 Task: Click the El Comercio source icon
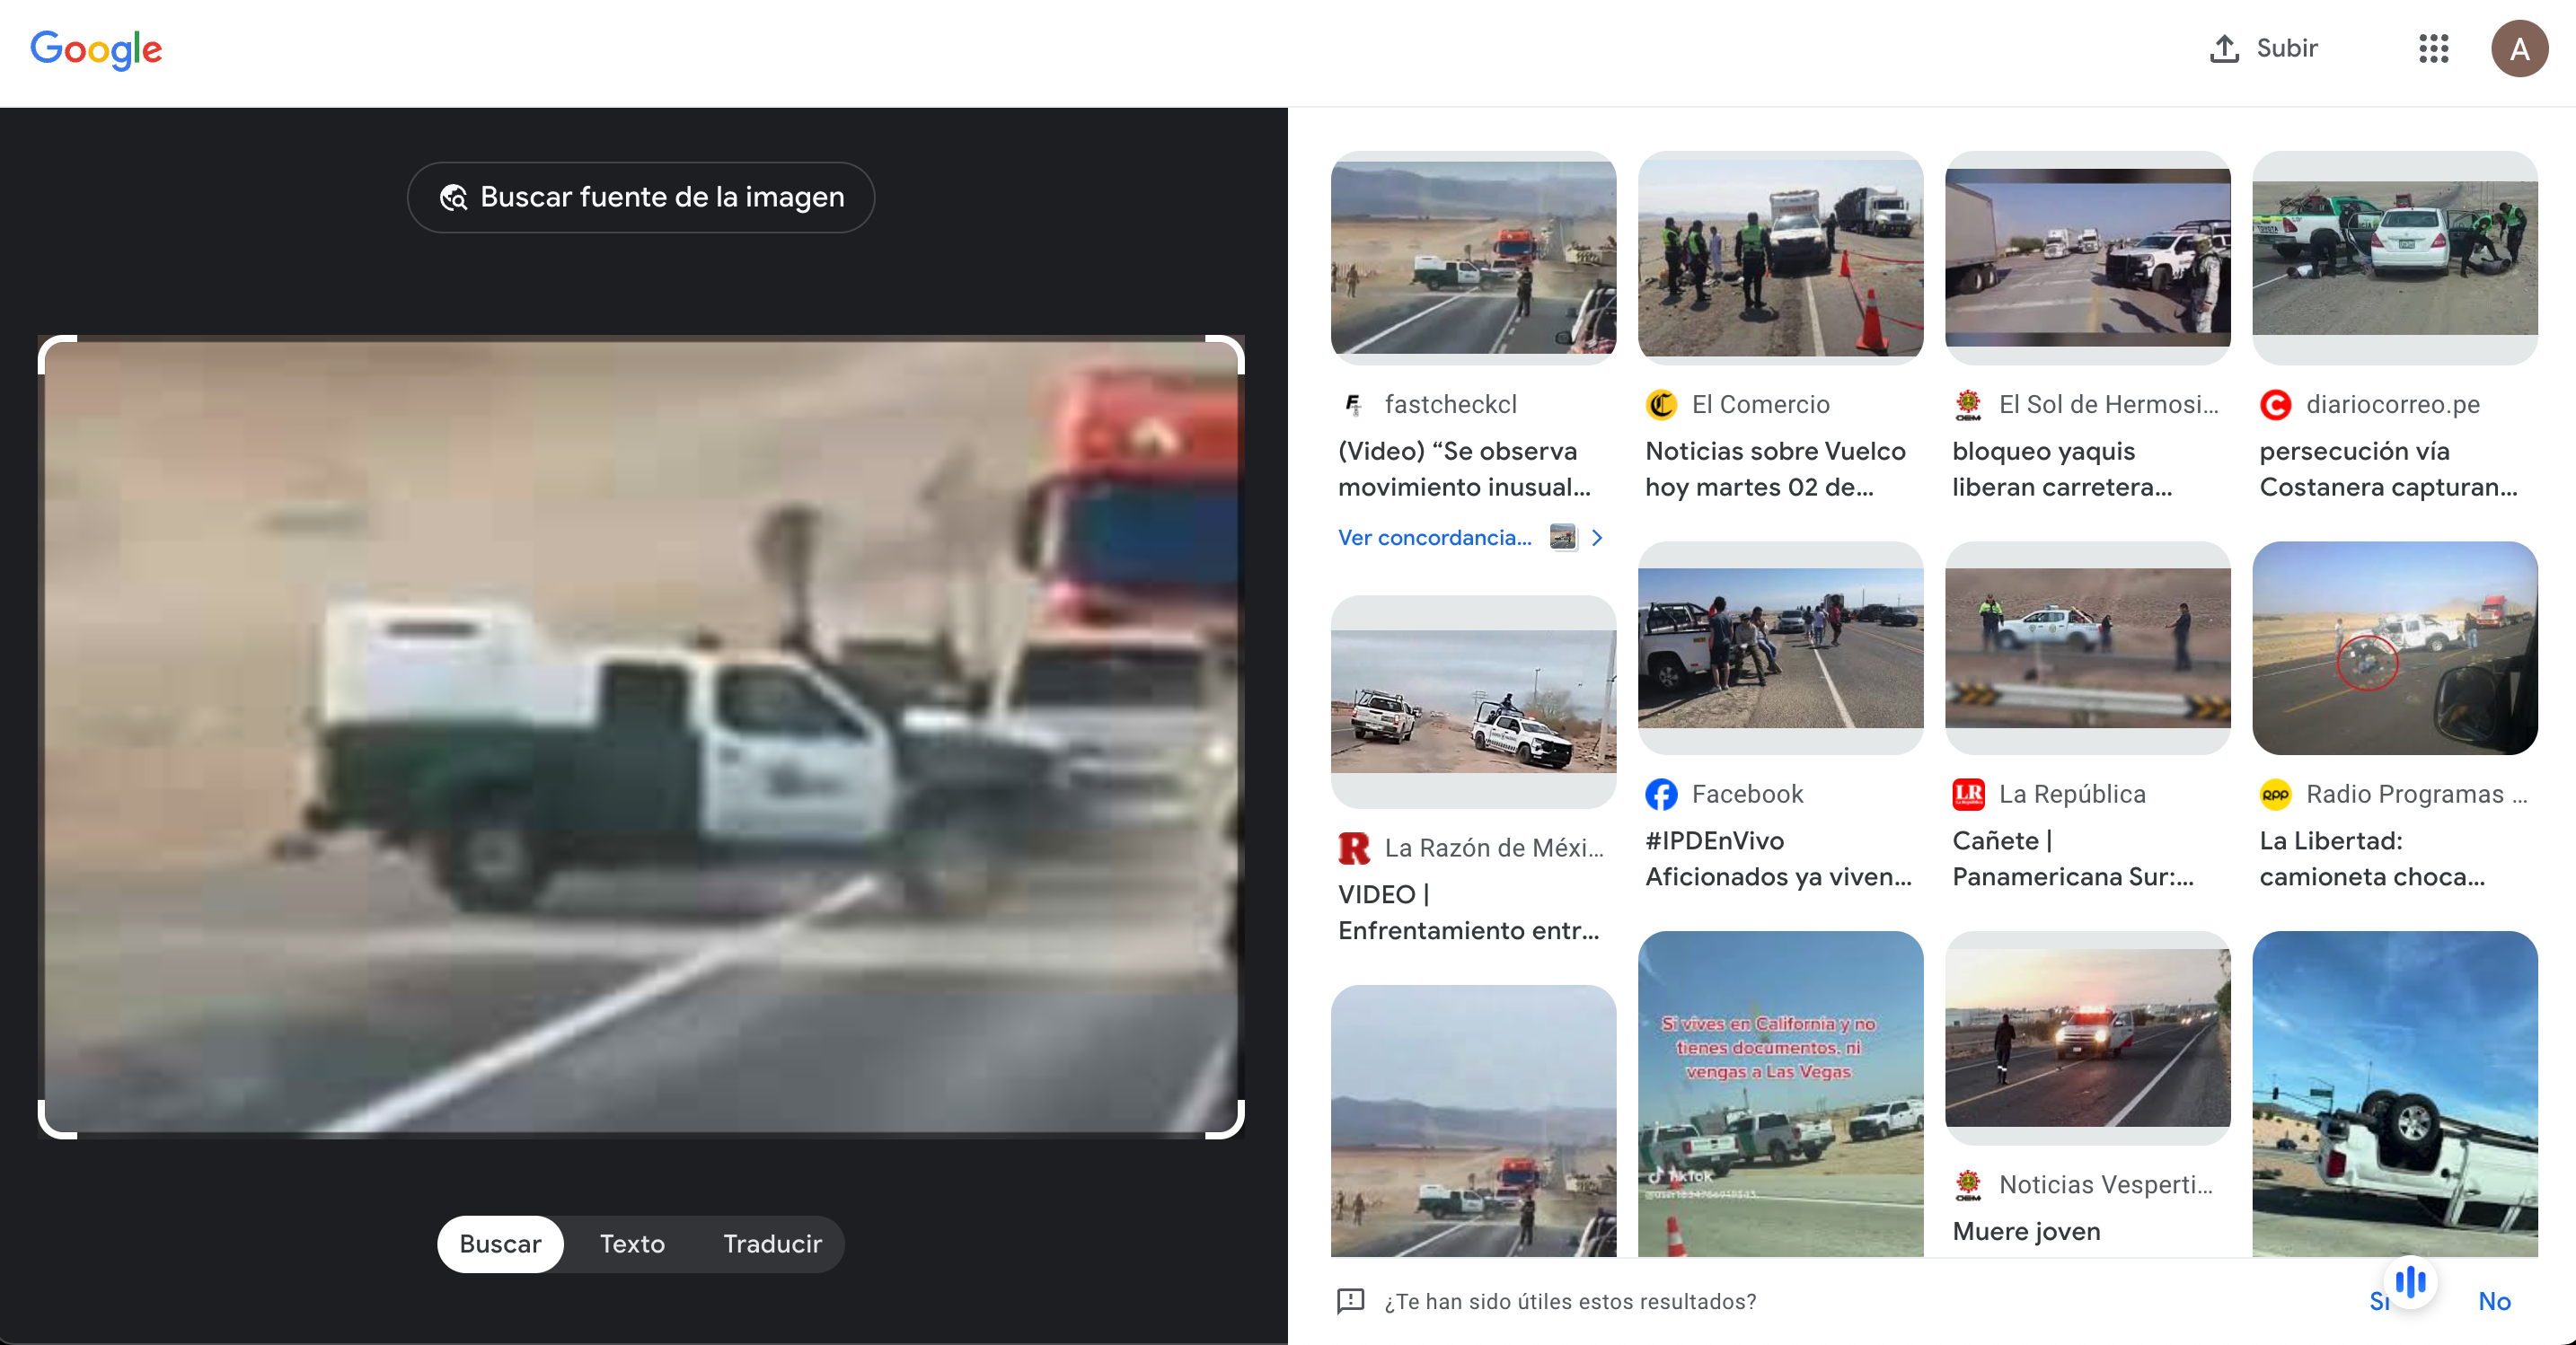1661,404
